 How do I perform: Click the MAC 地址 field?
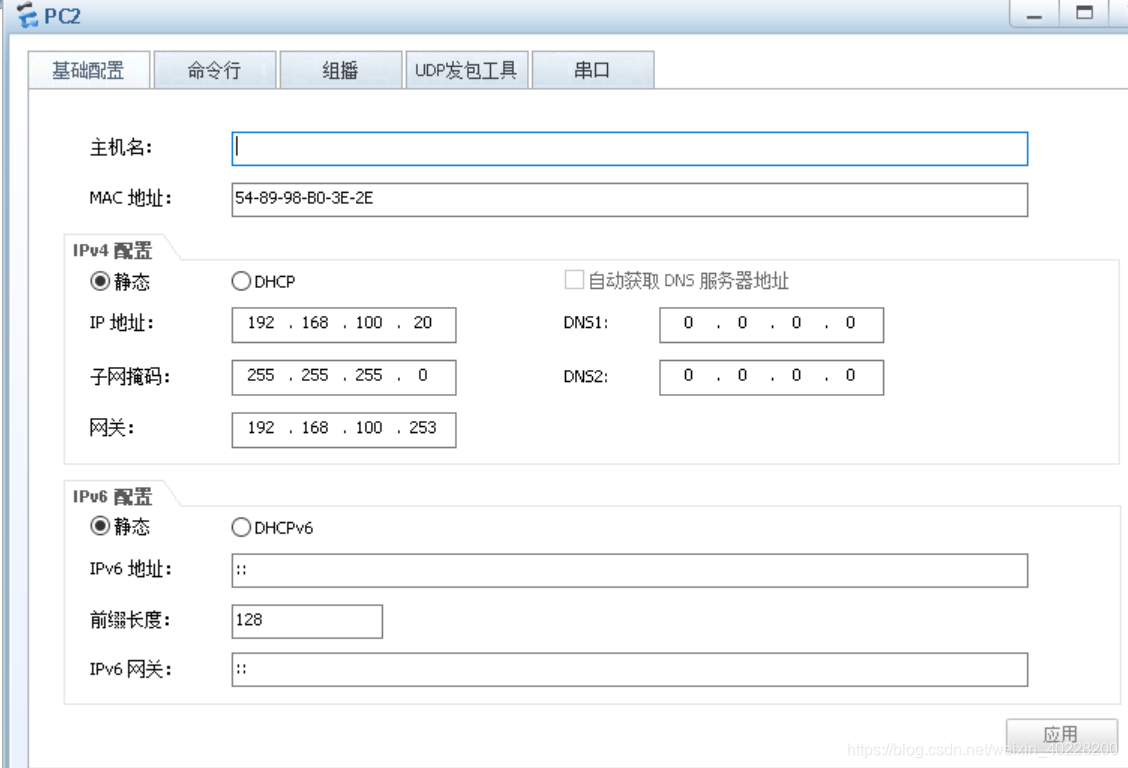[x=629, y=199]
